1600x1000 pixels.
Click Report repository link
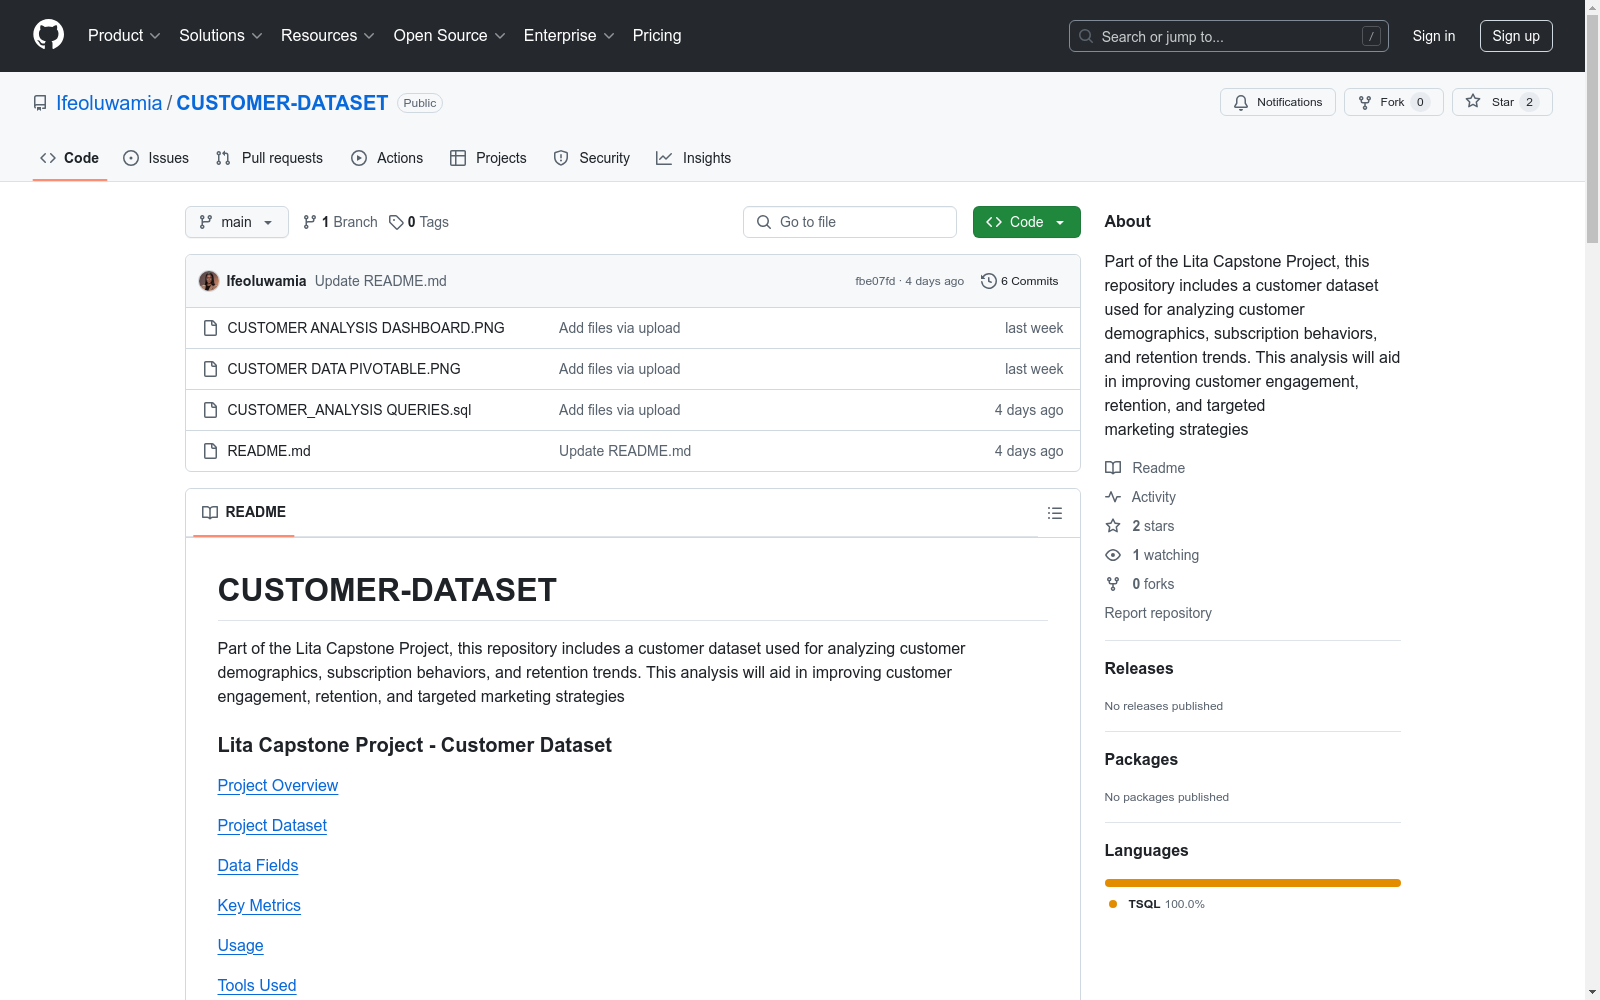tap(1158, 613)
